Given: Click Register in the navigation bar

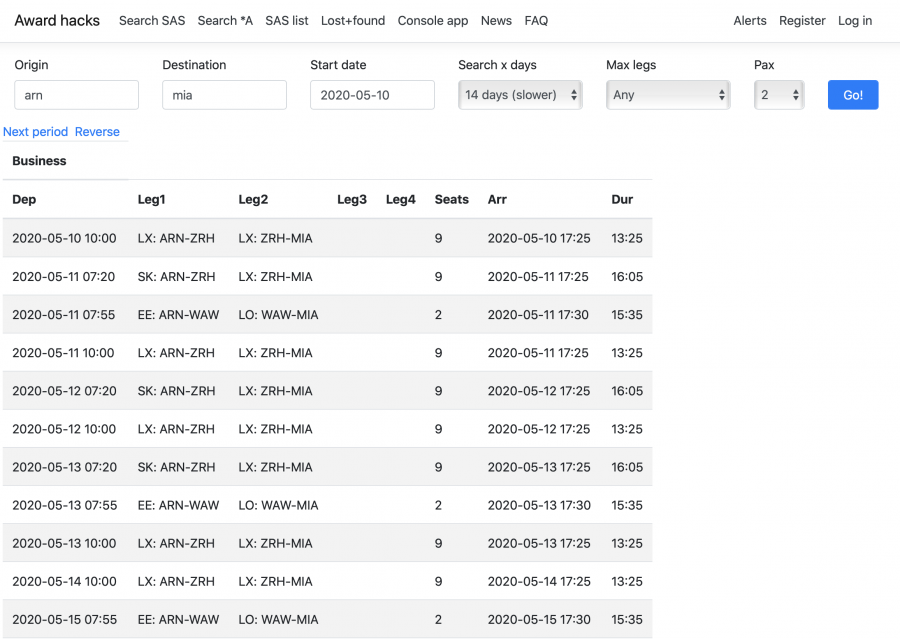Looking at the screenshot, I should pyautogui.click(x=802, y=21).
